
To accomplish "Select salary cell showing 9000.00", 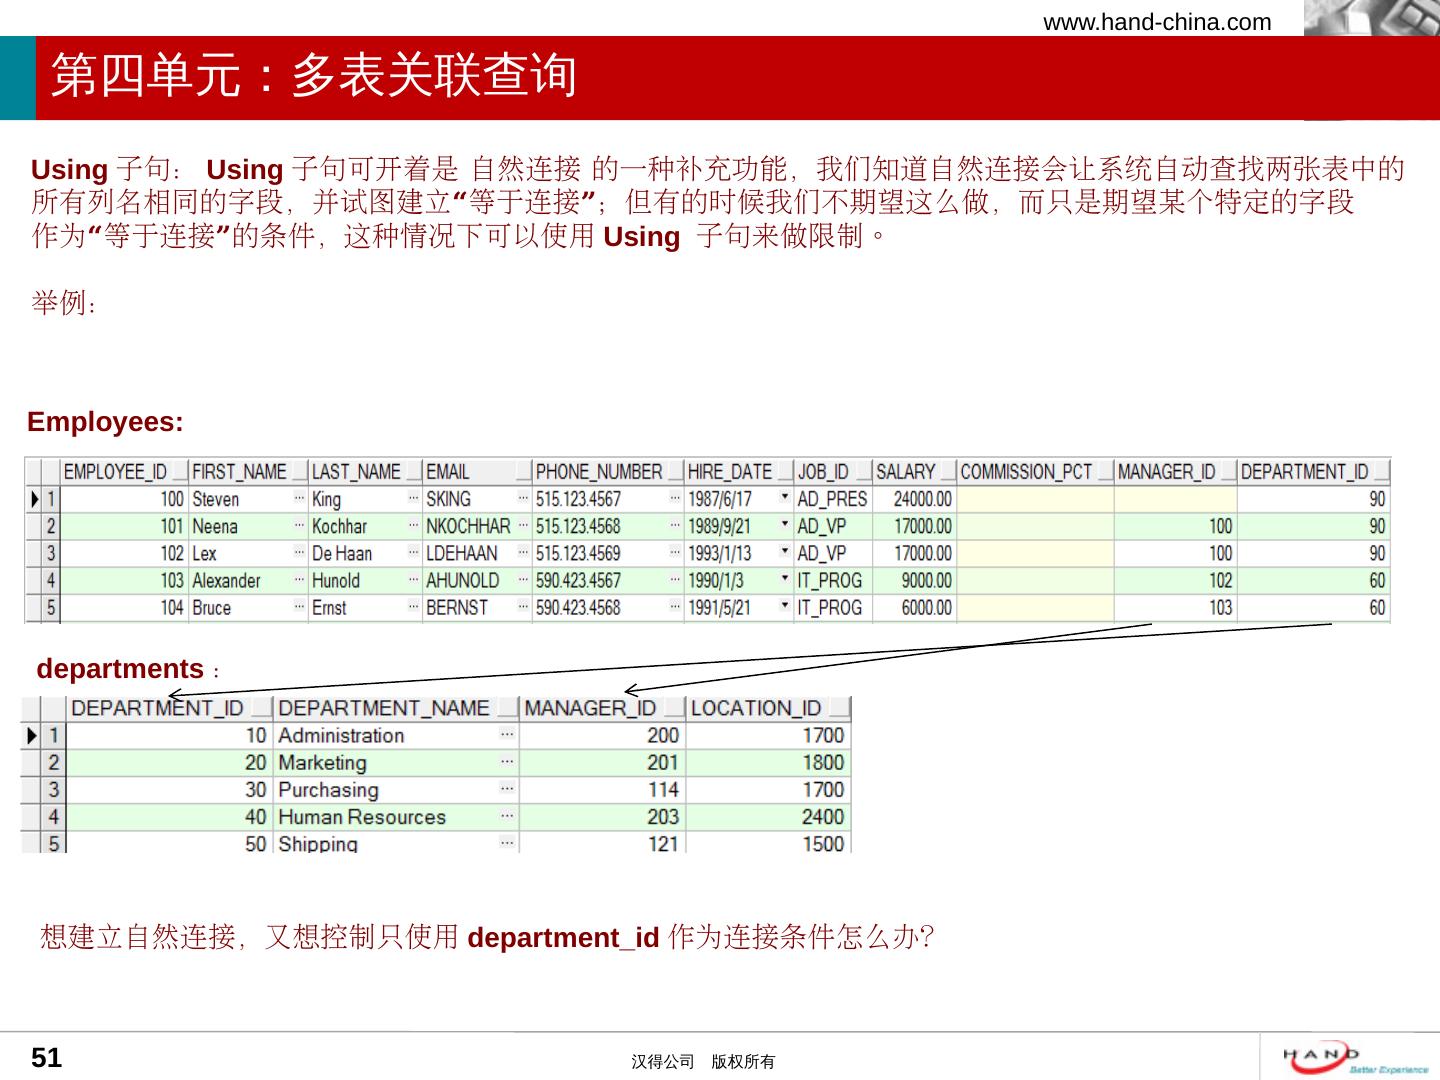I will [x=913, y=580].
